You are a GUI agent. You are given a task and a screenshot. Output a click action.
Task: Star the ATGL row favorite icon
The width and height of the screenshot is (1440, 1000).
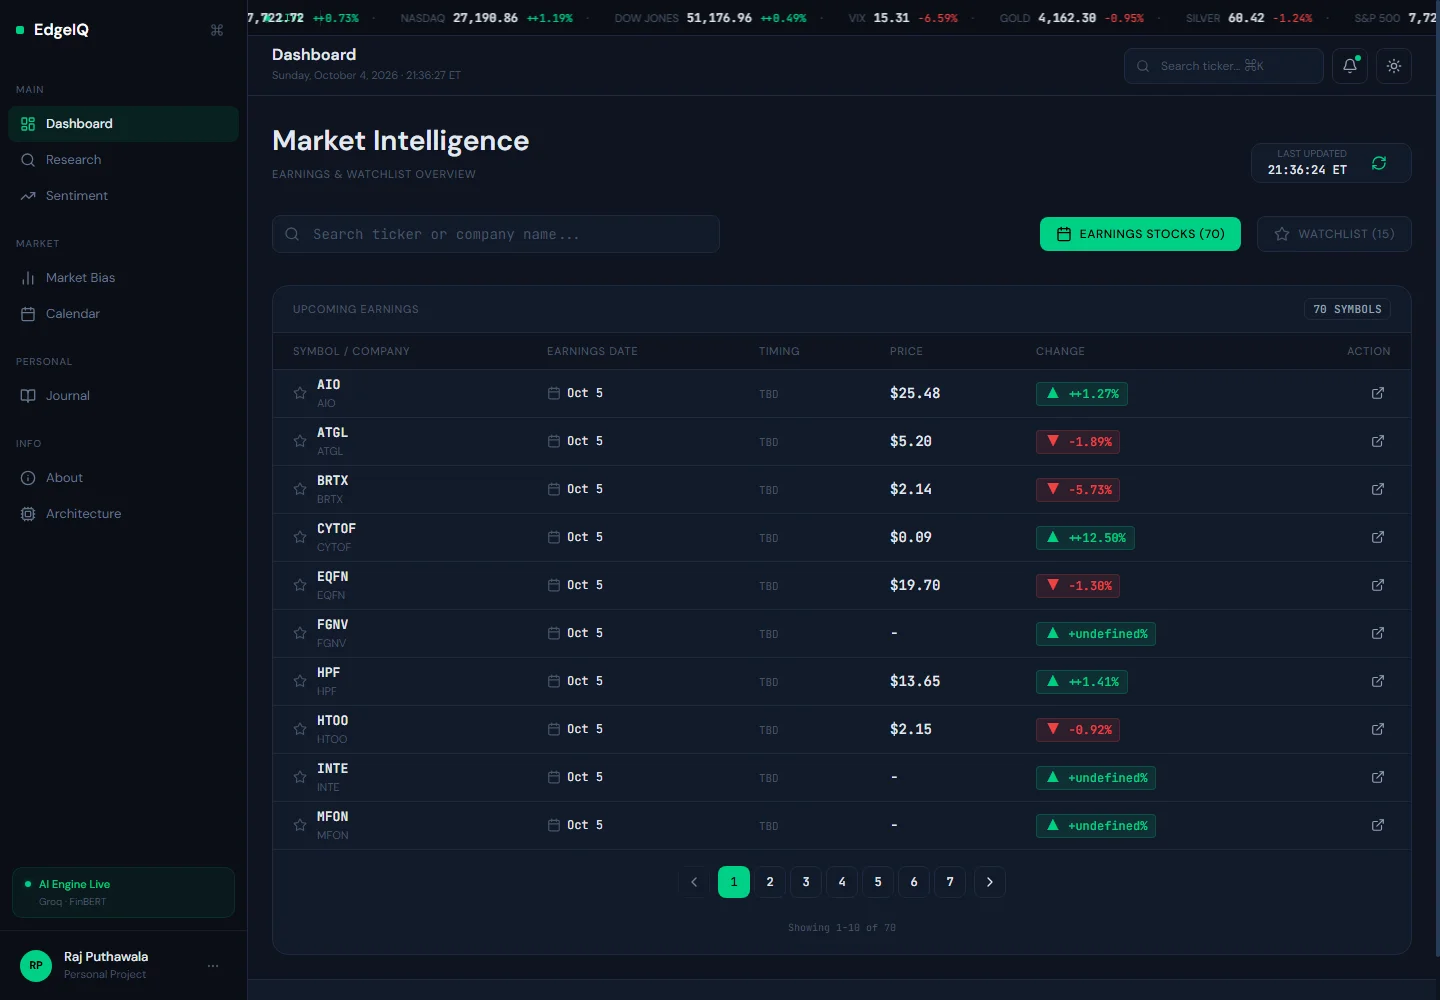[300, 441]
